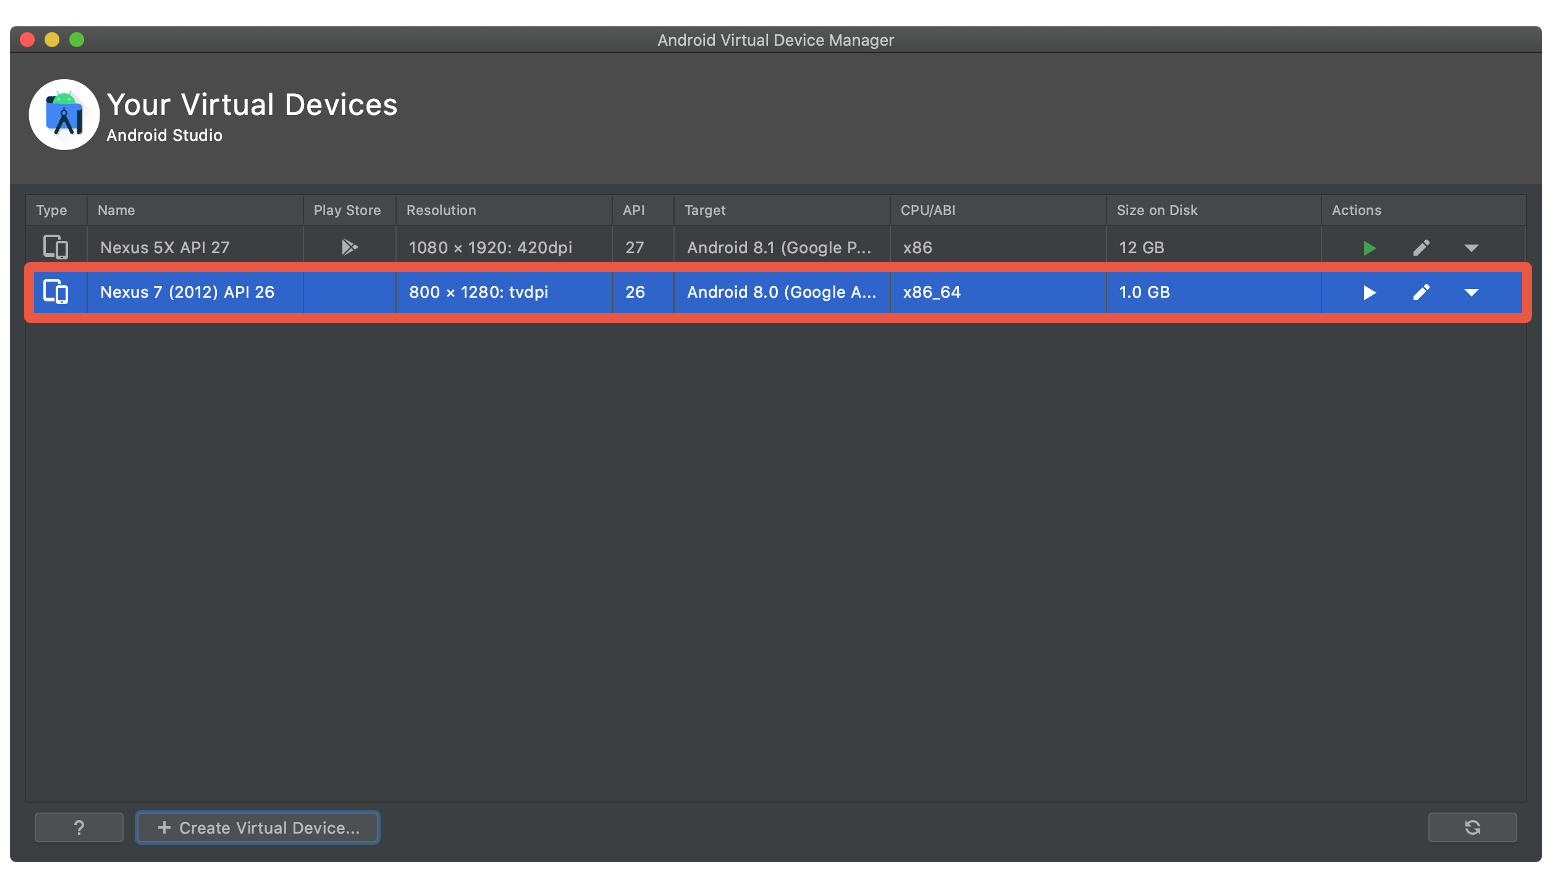Launch the Nexus 5X API 27 emulator
1556x888 pixels.
click(x=1369, y=248)
